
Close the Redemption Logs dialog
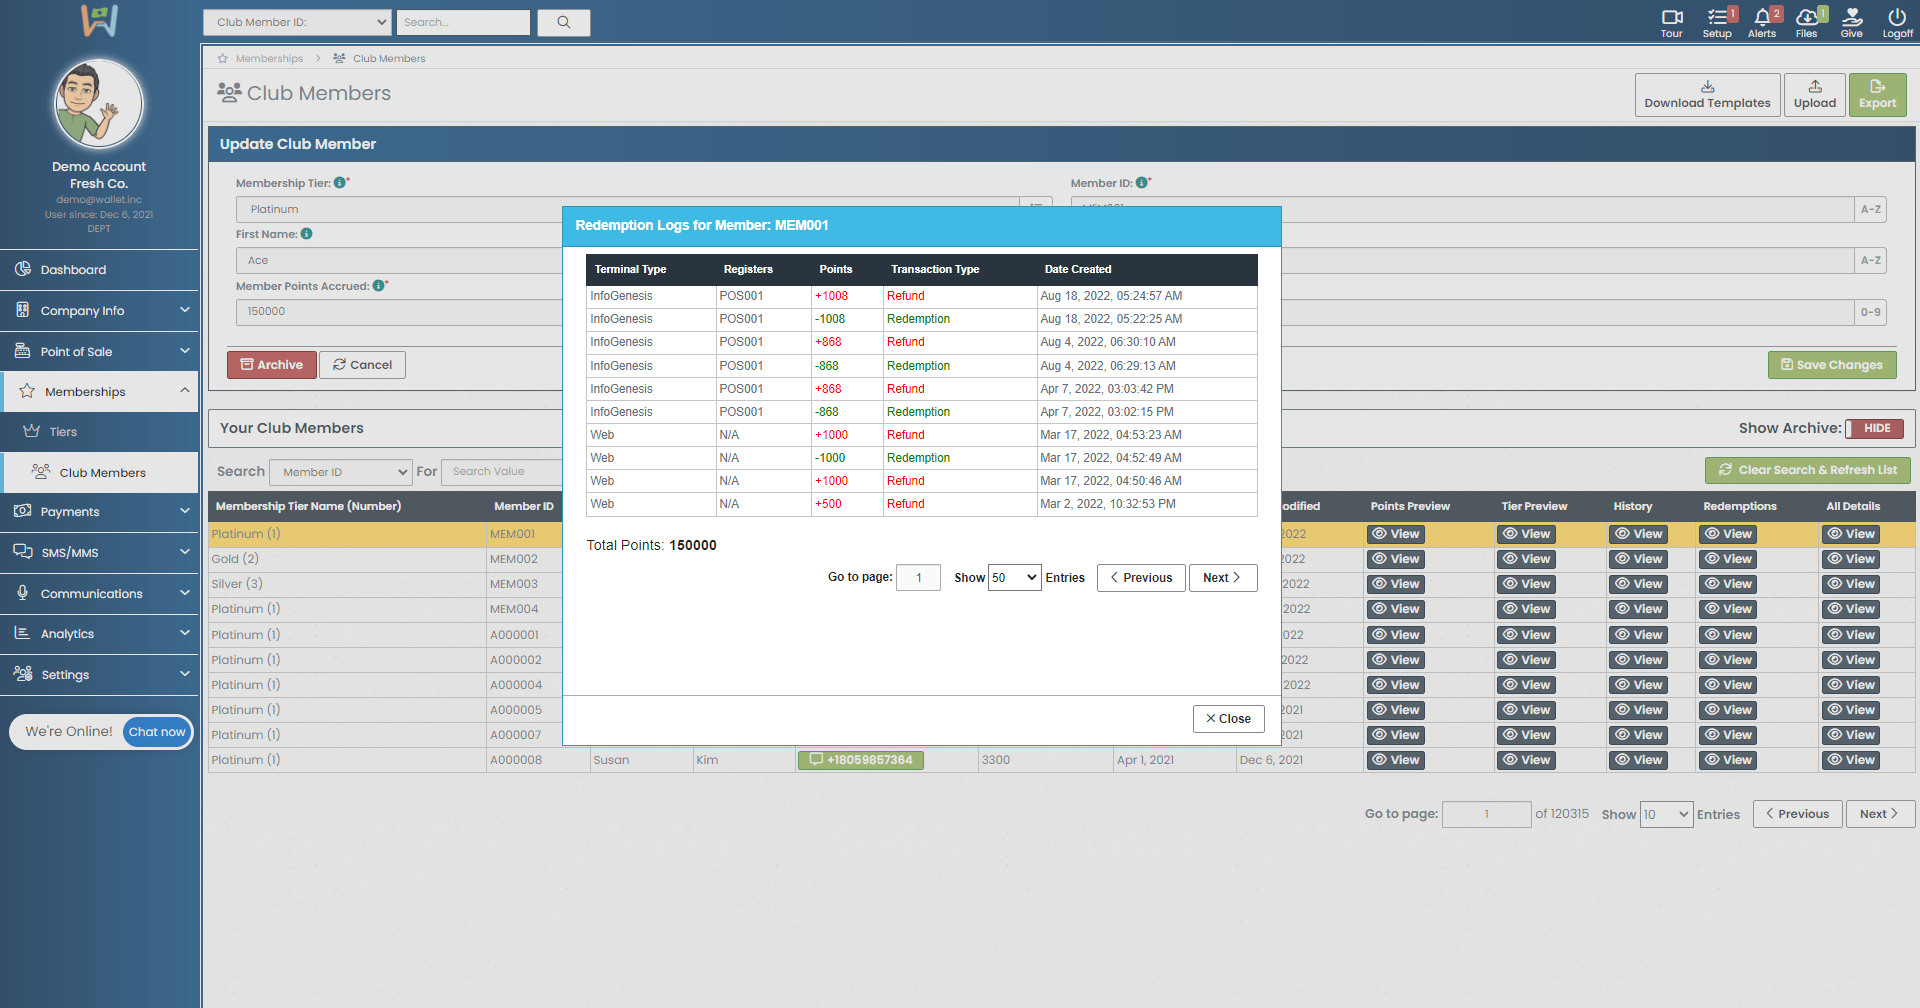pos(1228,719)
